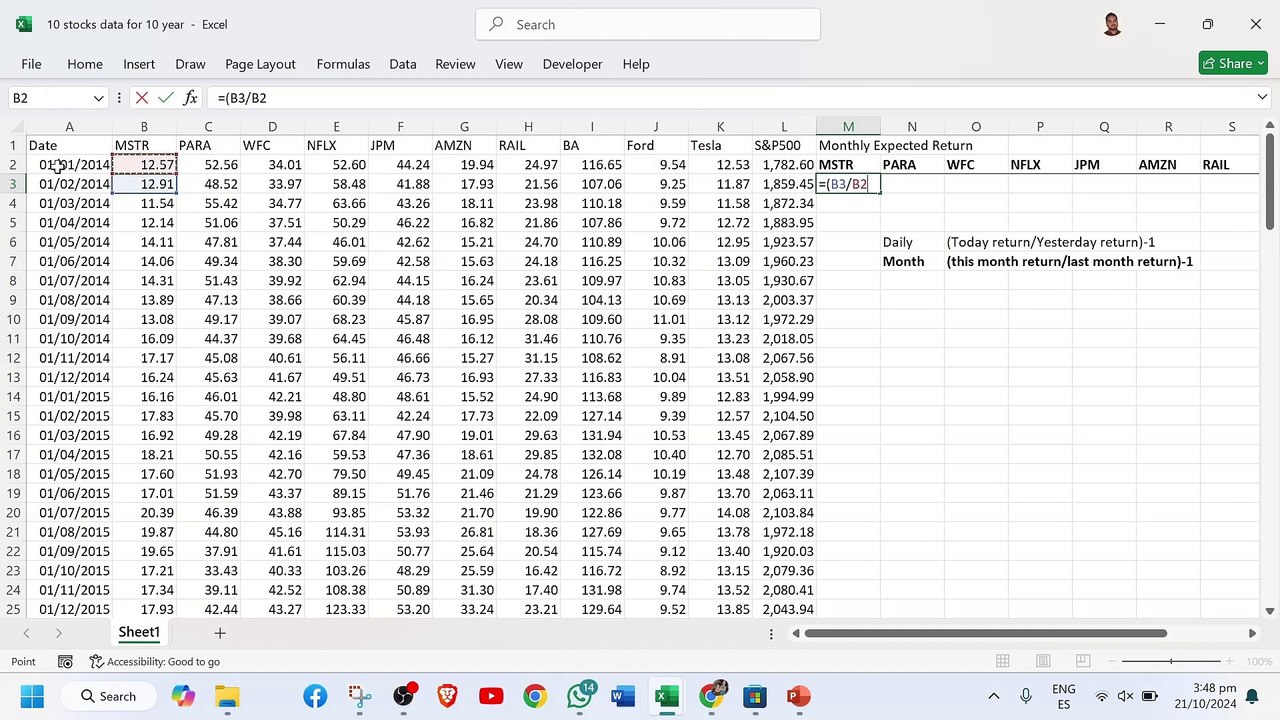Click the zoom slider handle
The image size is (1280, 720).
click(x=1171, y=662)
